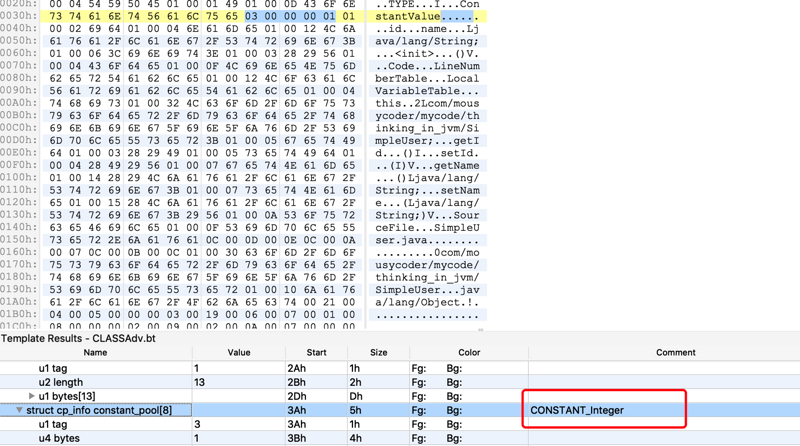800x446 pixels.
Task: Click the Comment column header
Action: point(676,353)
